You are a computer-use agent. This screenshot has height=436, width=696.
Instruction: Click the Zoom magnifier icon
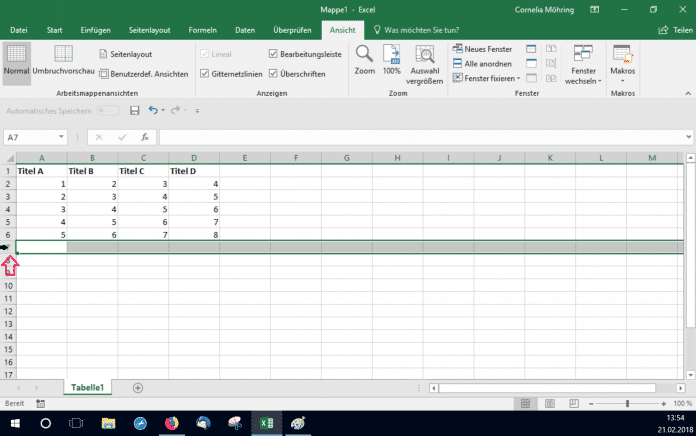(x=364, y=59)
